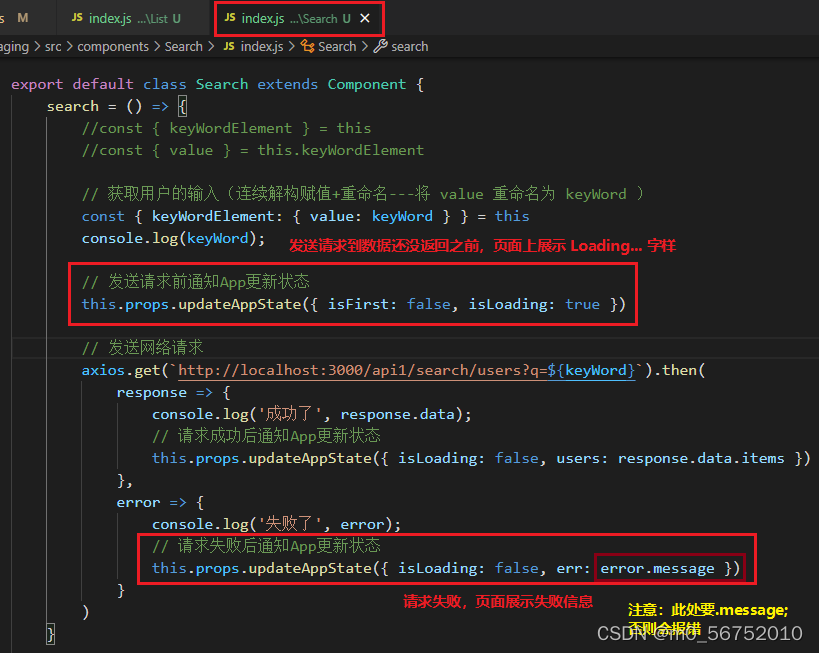This screenshot has width=819, height=653.
Task: Click the keyWordElement destructuring identifier
Action: (x=213, y=216)
